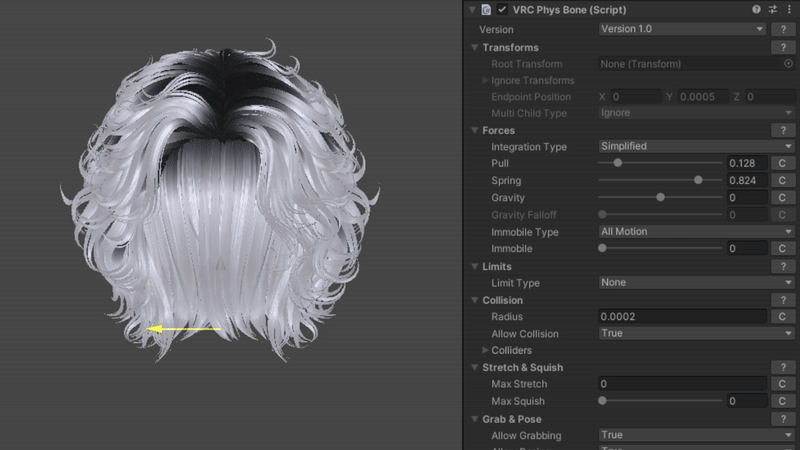Open the Limit Type dropdown
Screen dimensions: 800x450
click(x=696, y=283)
